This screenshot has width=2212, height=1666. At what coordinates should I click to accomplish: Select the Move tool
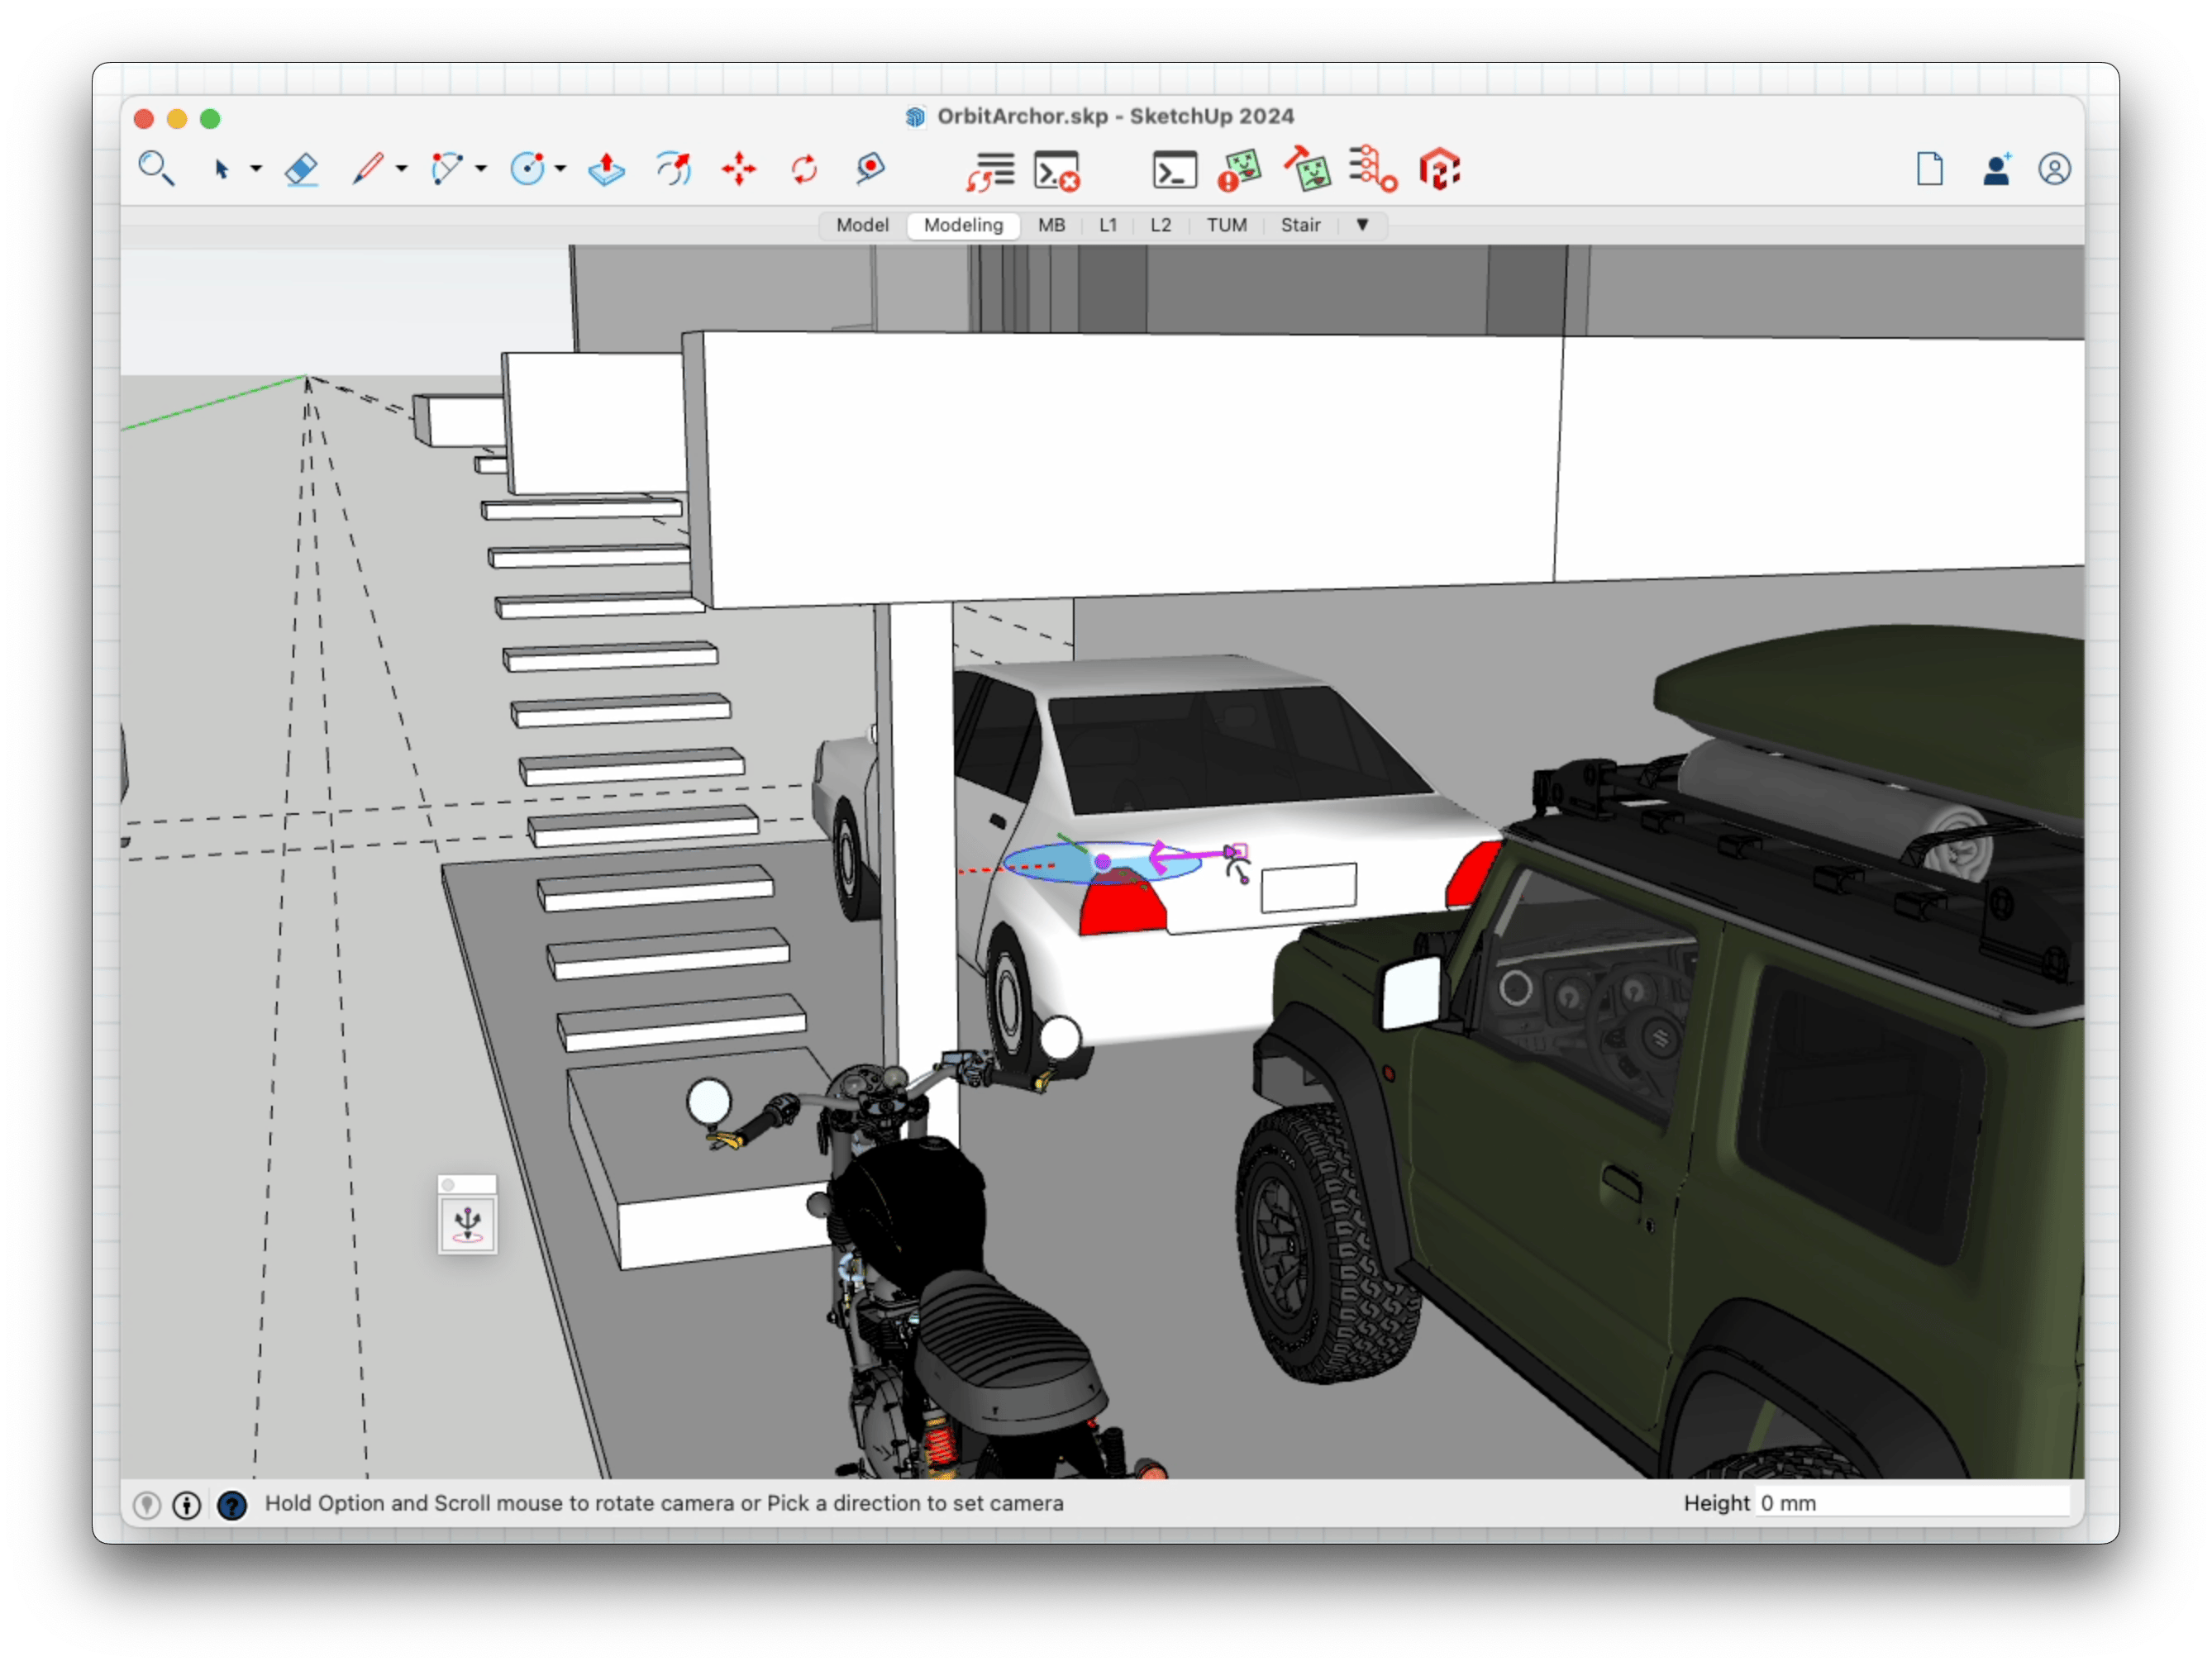click(739, 169)
